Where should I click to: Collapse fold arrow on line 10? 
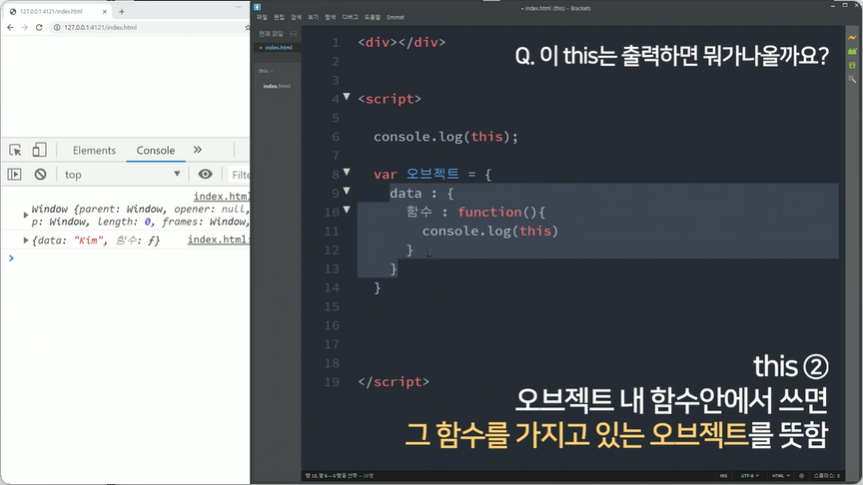click(x=347, y=210)
